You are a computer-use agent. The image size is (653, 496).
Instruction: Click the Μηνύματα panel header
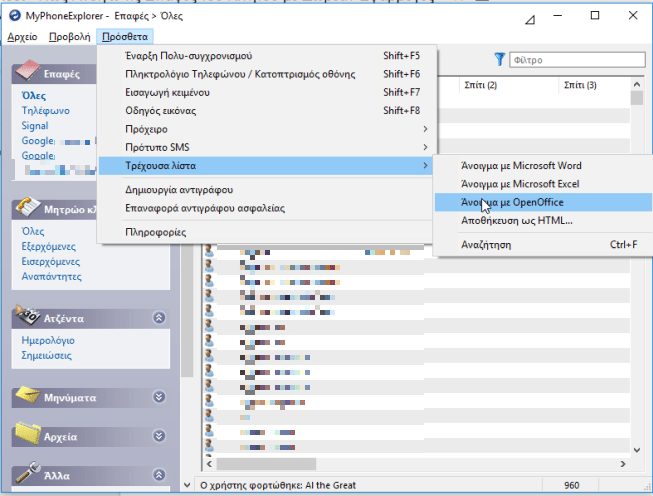click(91, 398)
